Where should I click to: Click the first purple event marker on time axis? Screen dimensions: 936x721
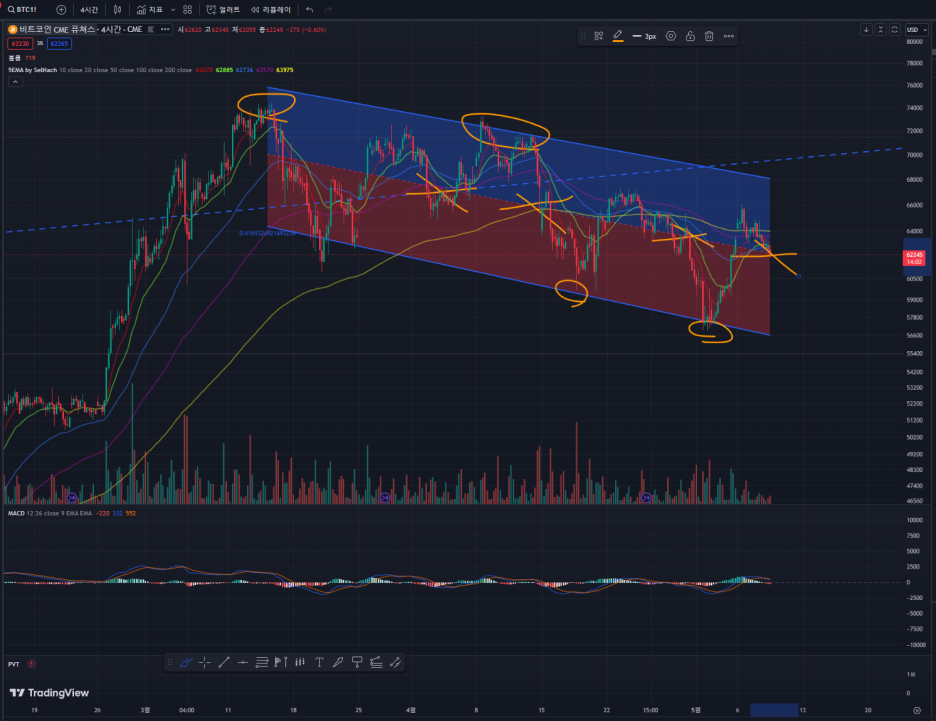coord(72,498)
